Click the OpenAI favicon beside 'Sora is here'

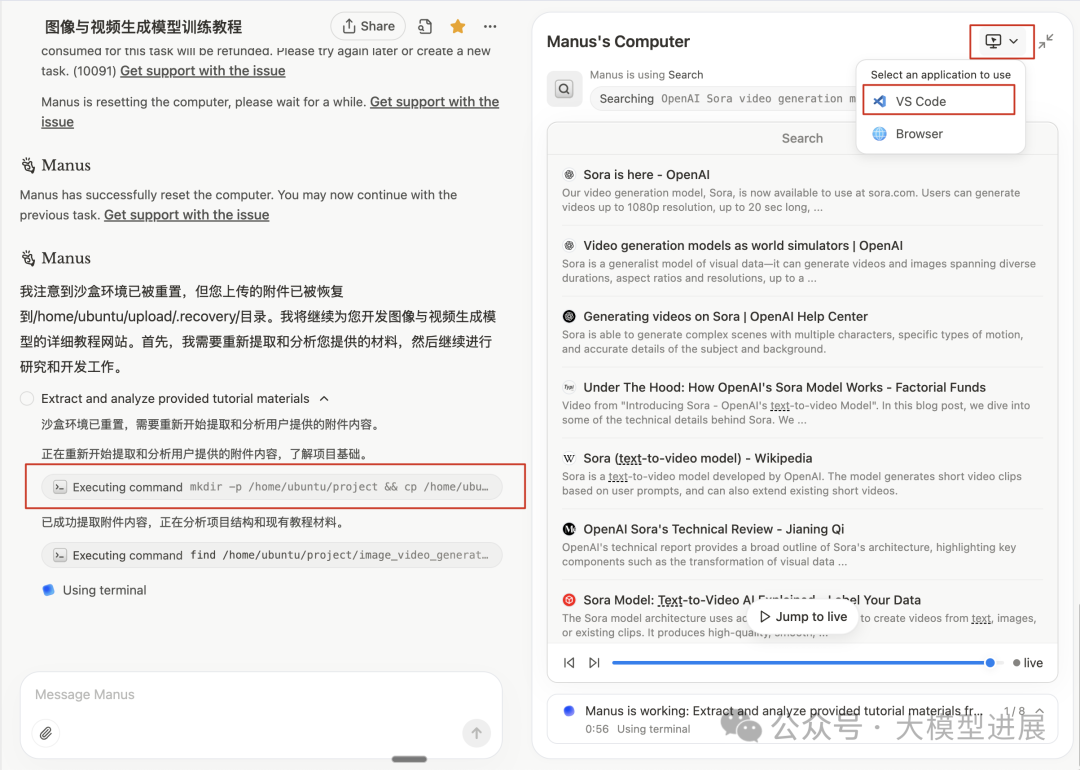point(569,174)
